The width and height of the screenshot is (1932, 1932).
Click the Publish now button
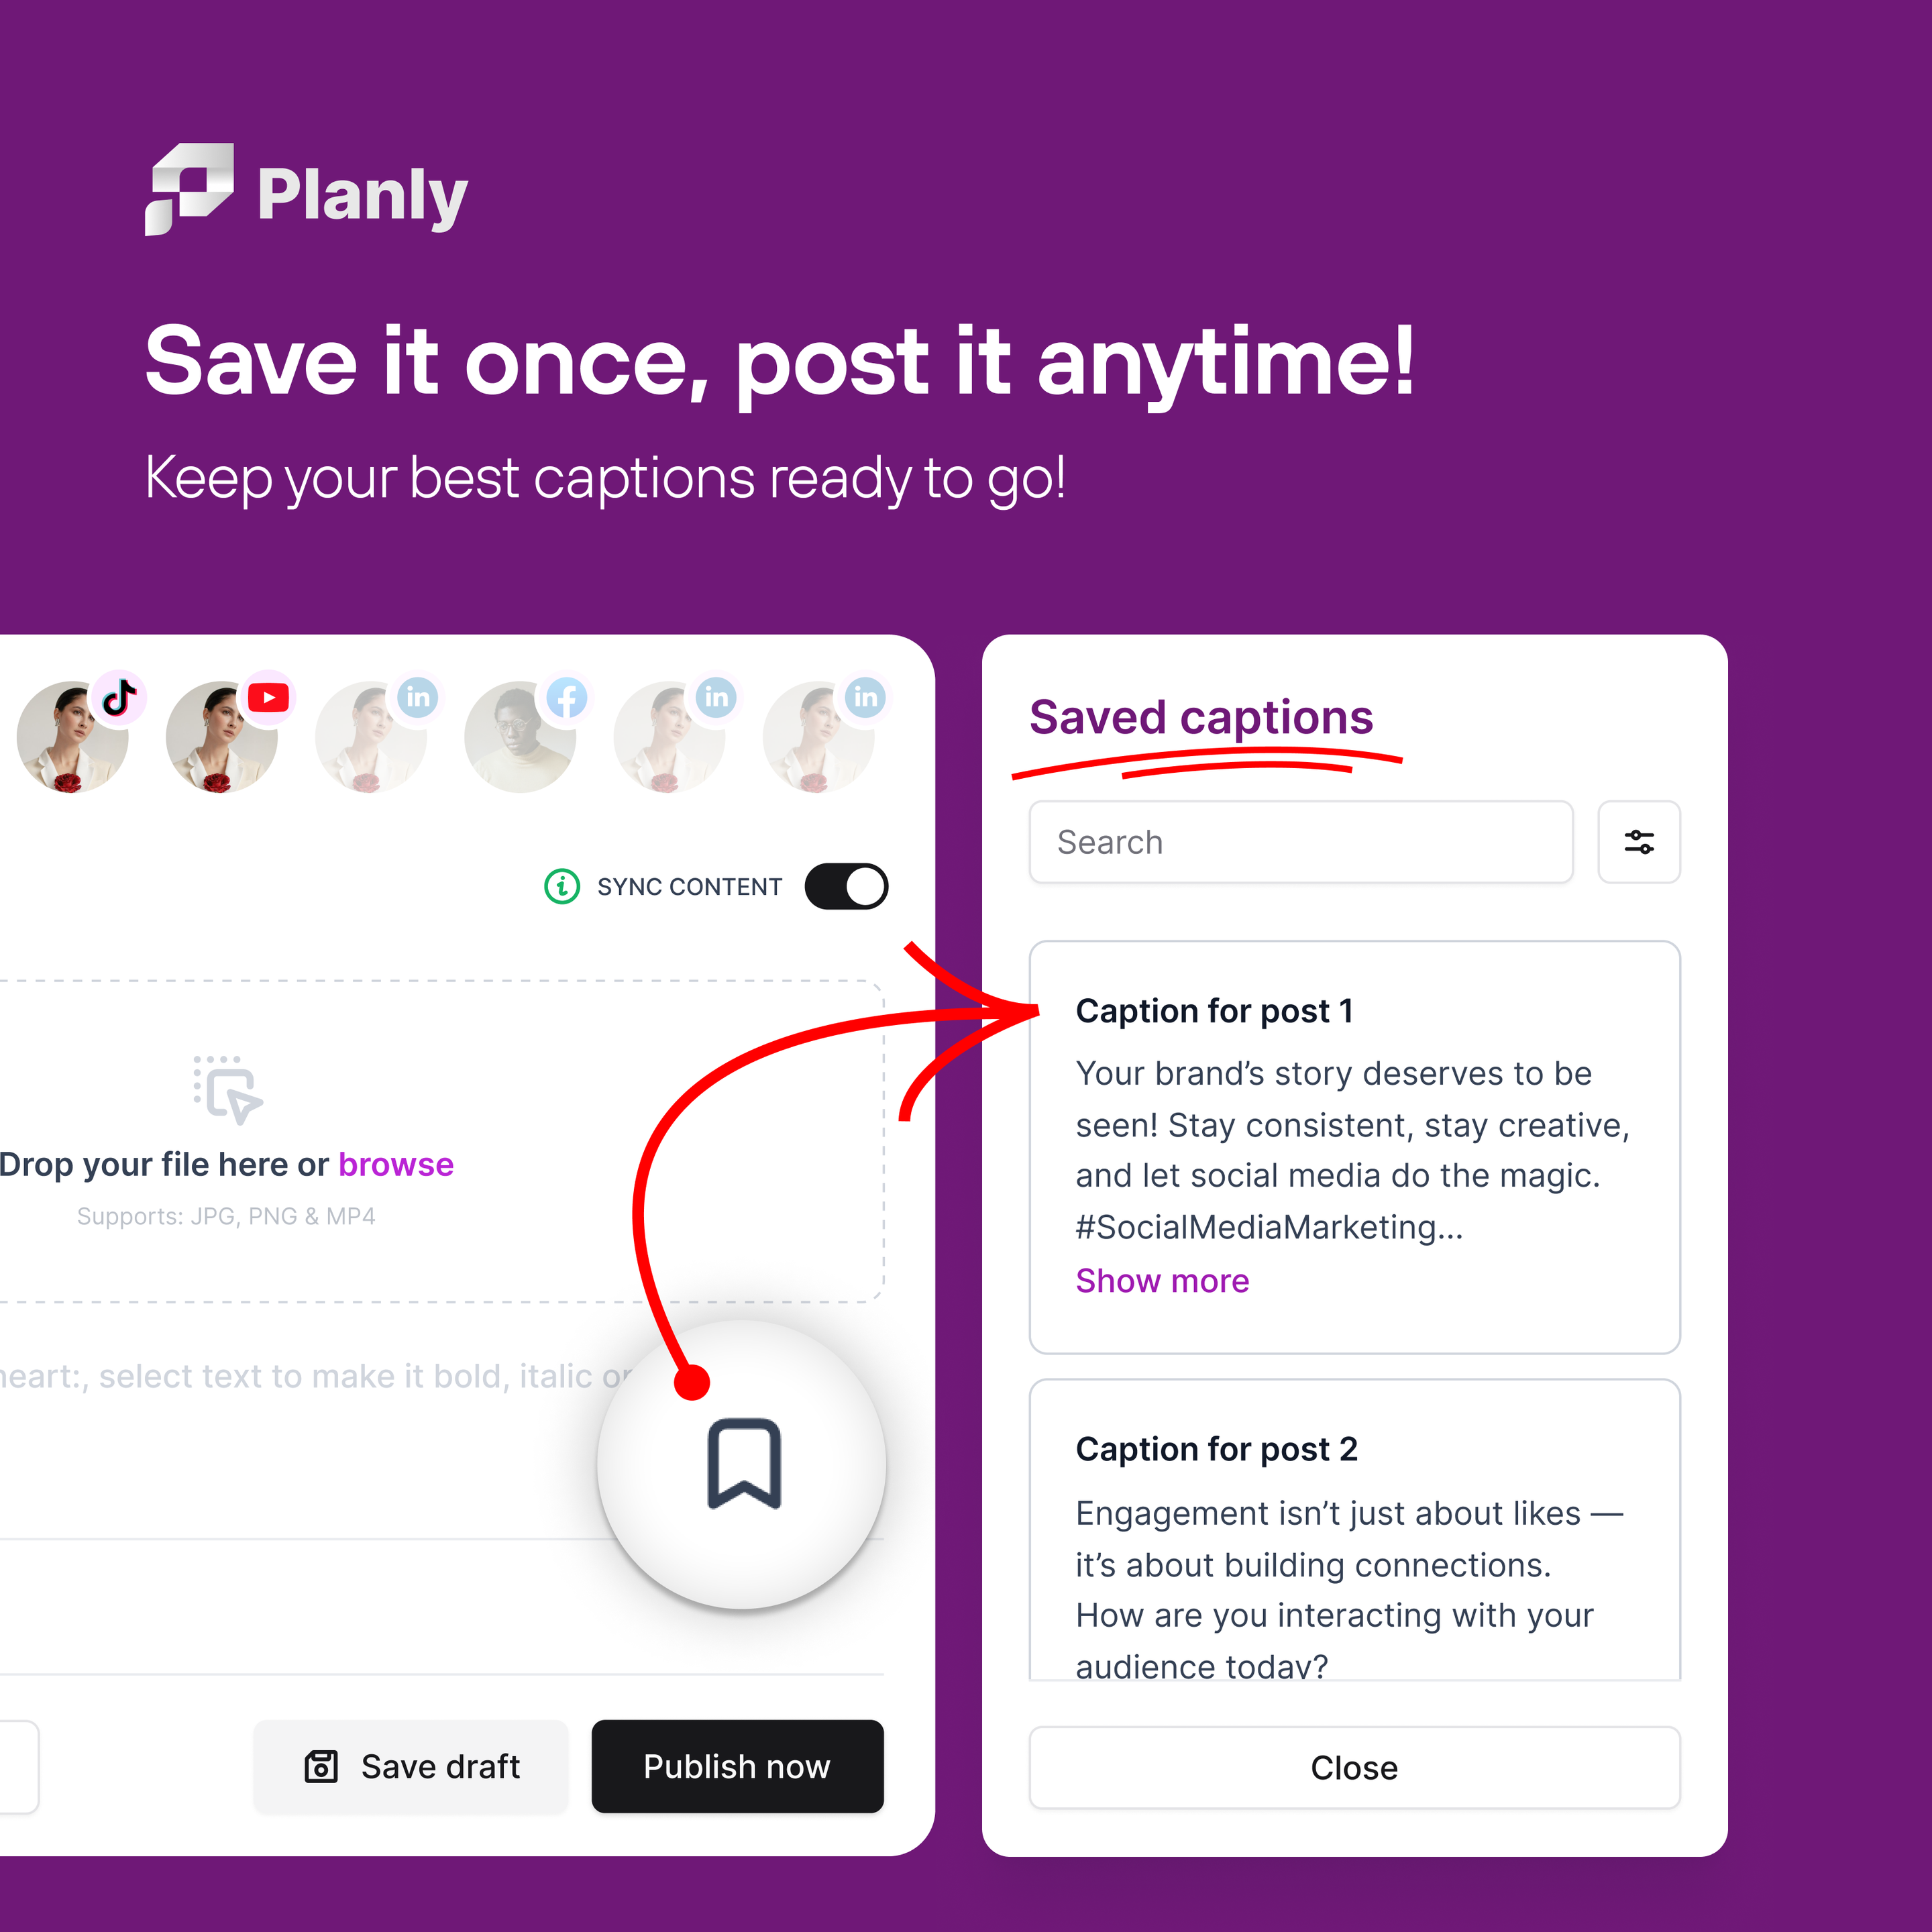pos(737,1767)
